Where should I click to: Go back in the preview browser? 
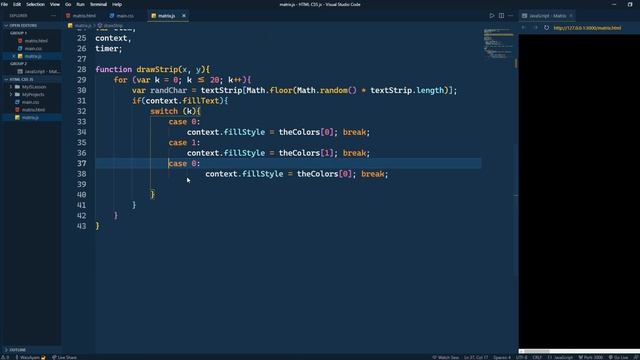(524, 28)
